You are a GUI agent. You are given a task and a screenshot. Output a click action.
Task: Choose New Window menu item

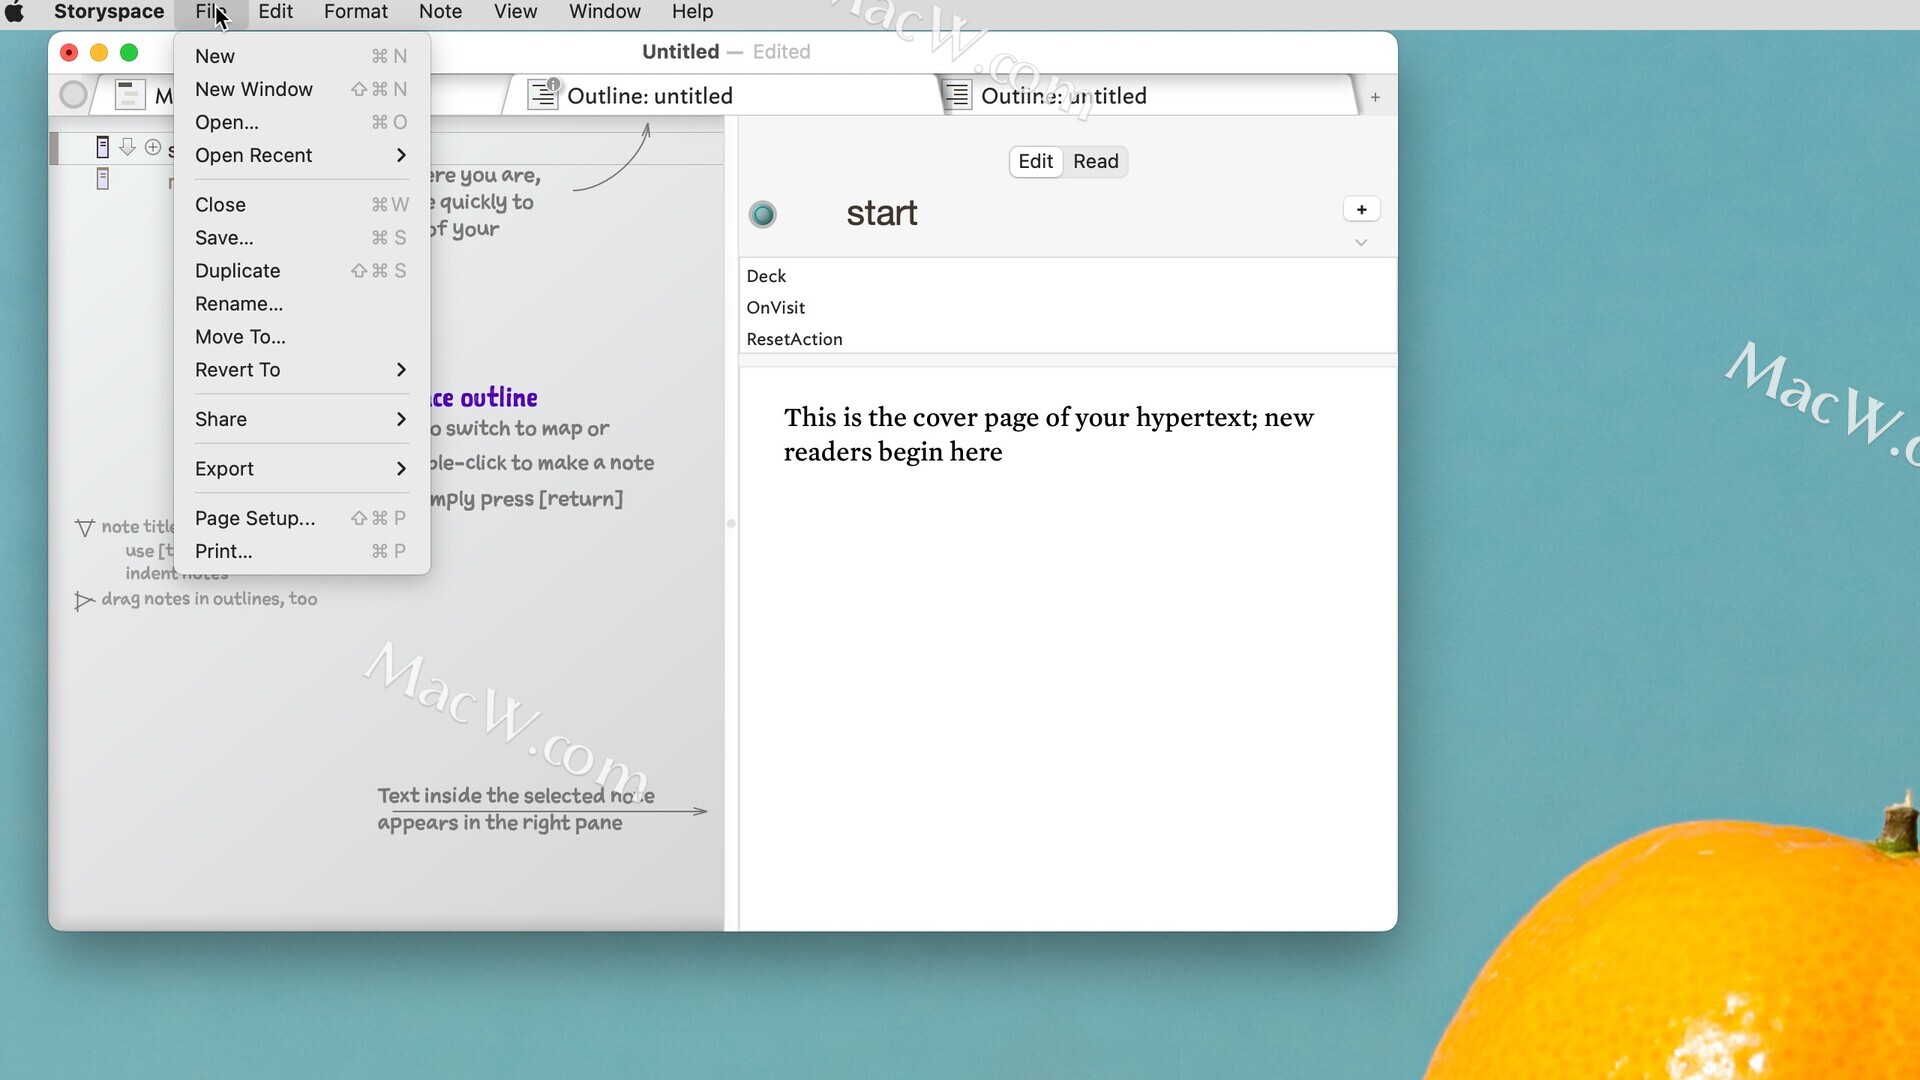click(x=301, y=89)
